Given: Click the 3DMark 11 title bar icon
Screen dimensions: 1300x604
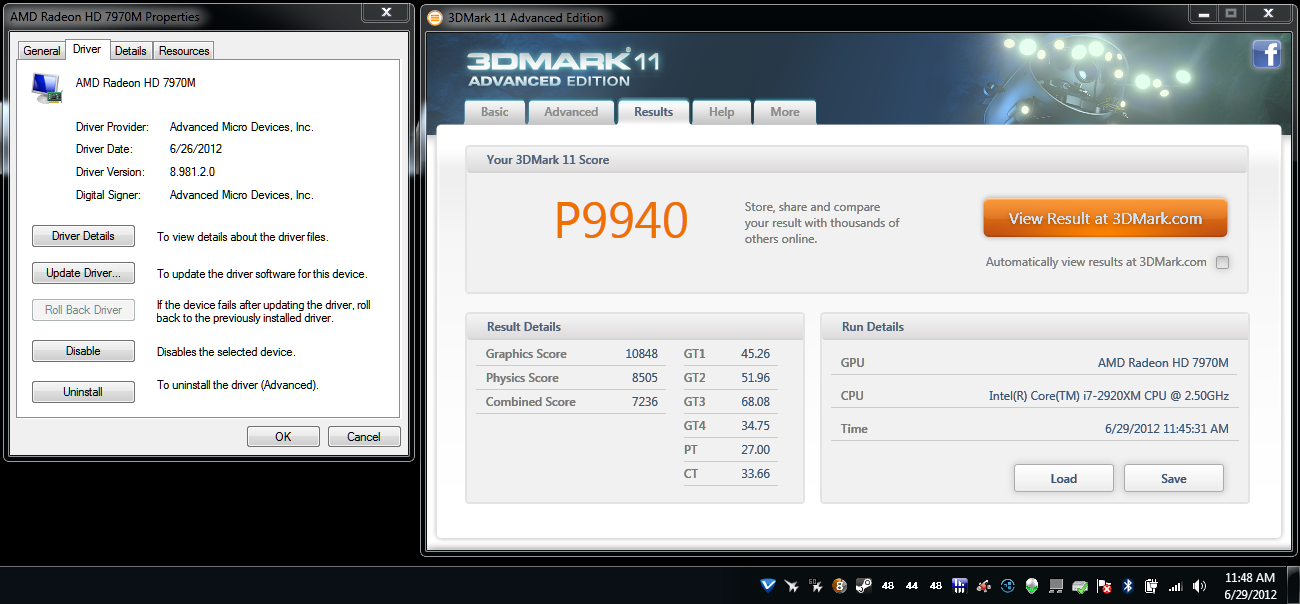Looking at the screenshot, I should pyautogui.click(x=435, y=17).
